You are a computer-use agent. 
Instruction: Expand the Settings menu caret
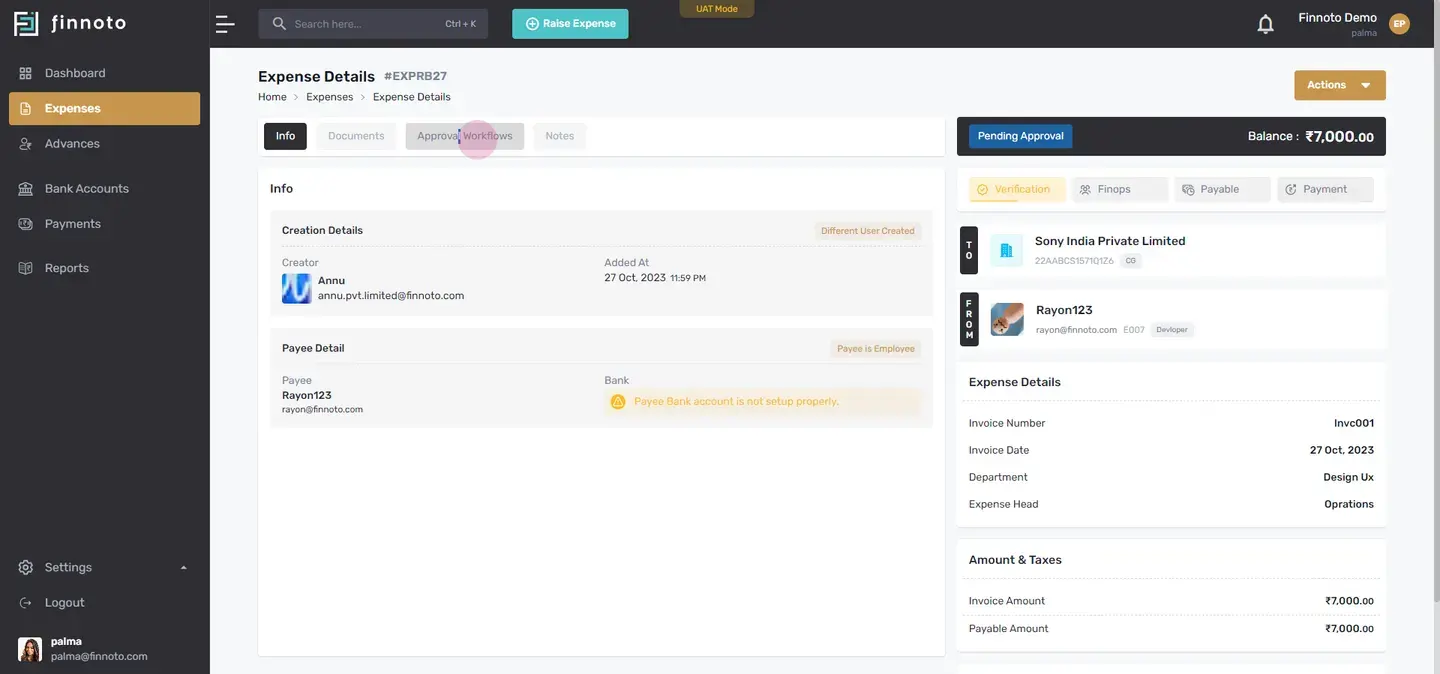(x=183, y=568)
